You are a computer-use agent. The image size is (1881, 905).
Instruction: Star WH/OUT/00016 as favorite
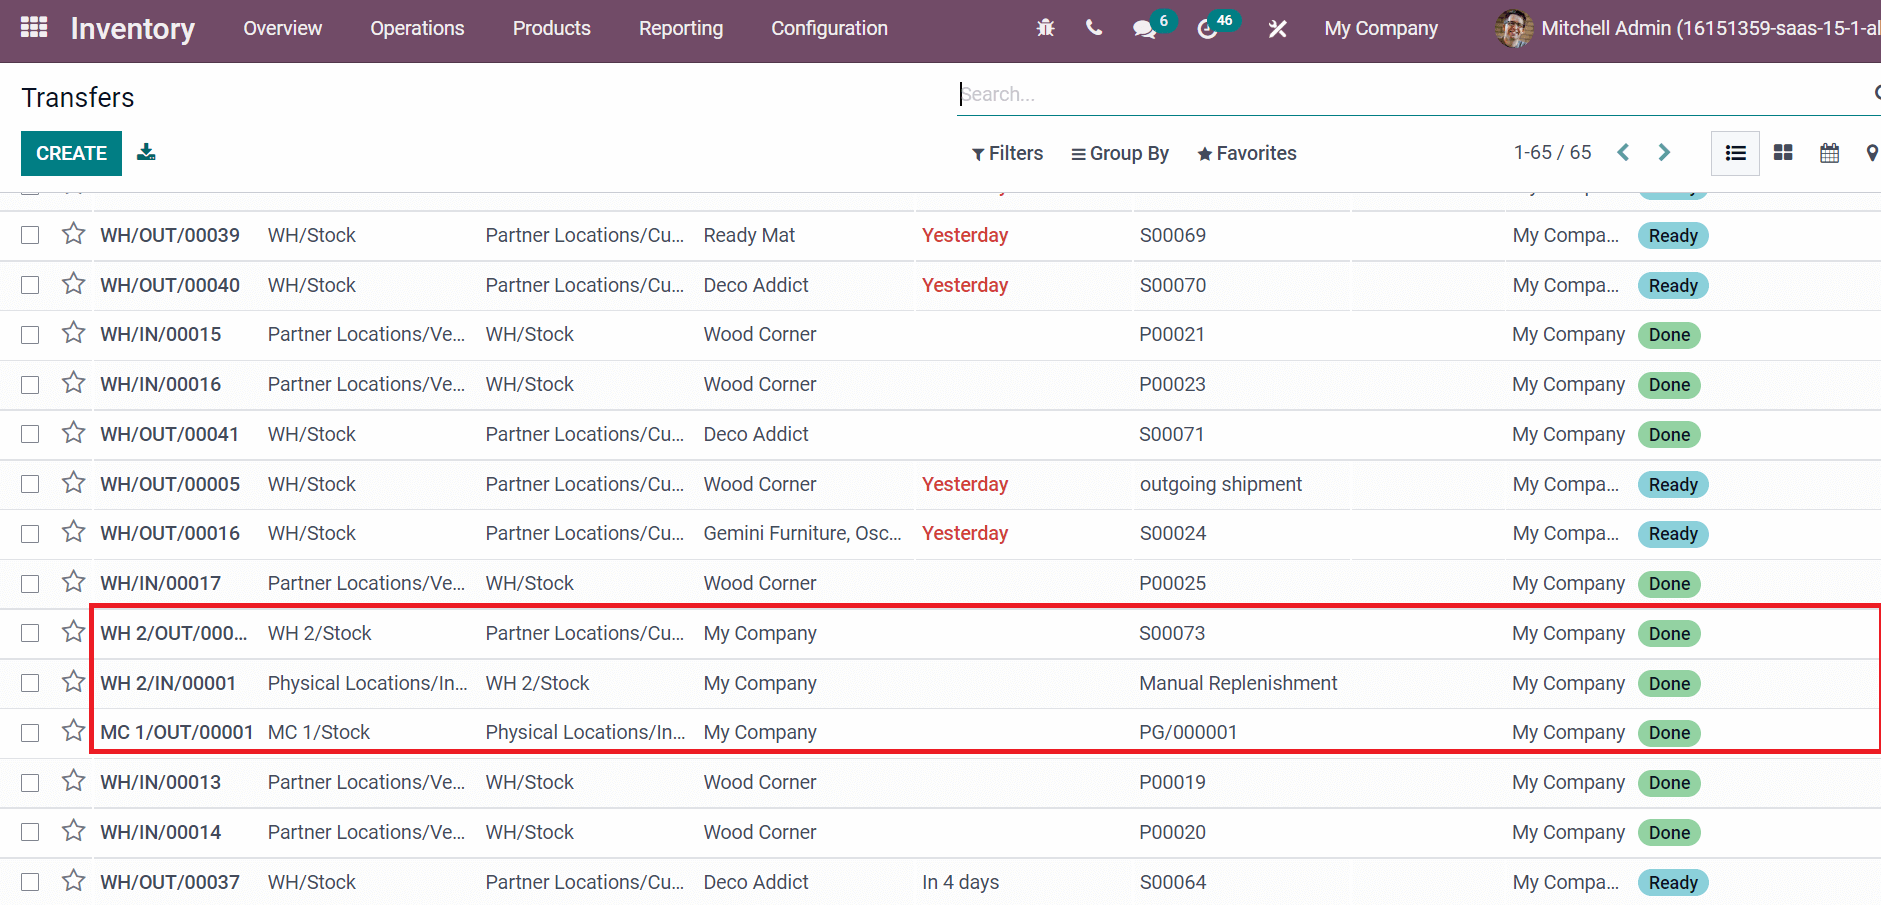pyautogui.click(x=73, y=532)
